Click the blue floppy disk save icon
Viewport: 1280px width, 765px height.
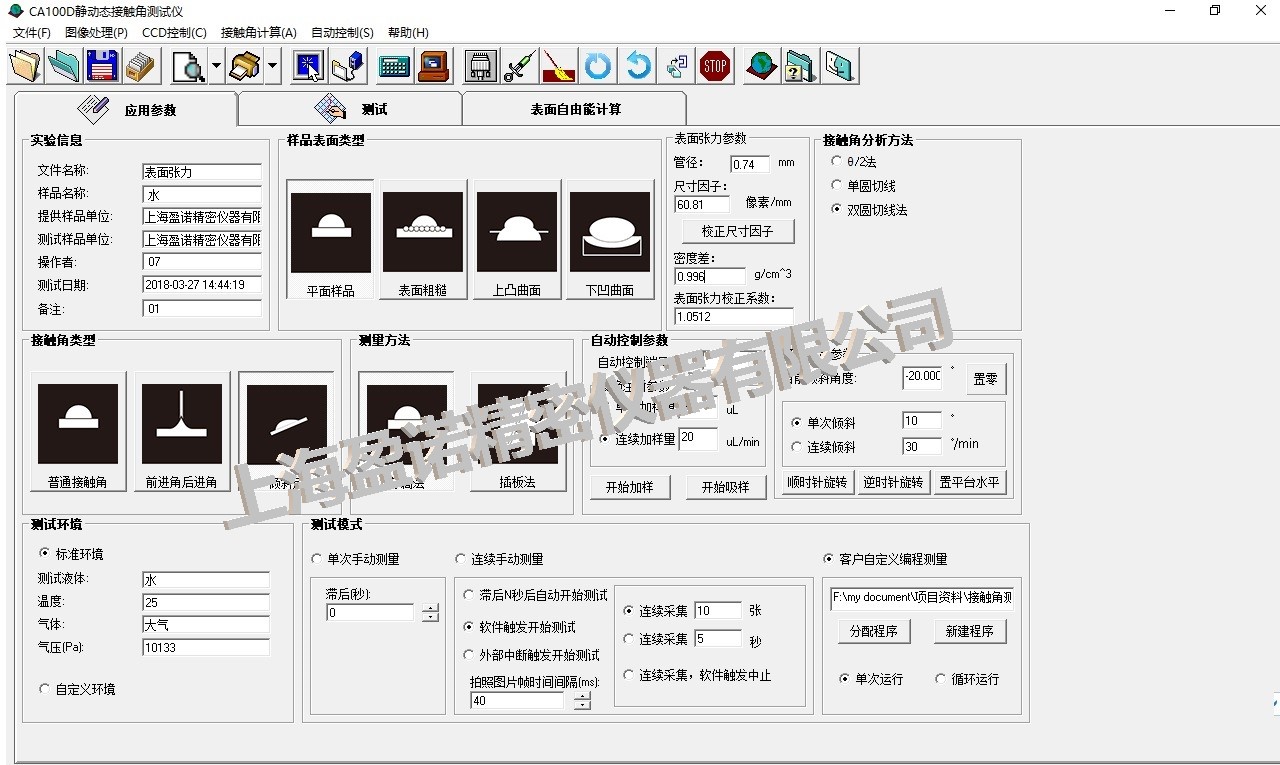click(x=102, y=66)
